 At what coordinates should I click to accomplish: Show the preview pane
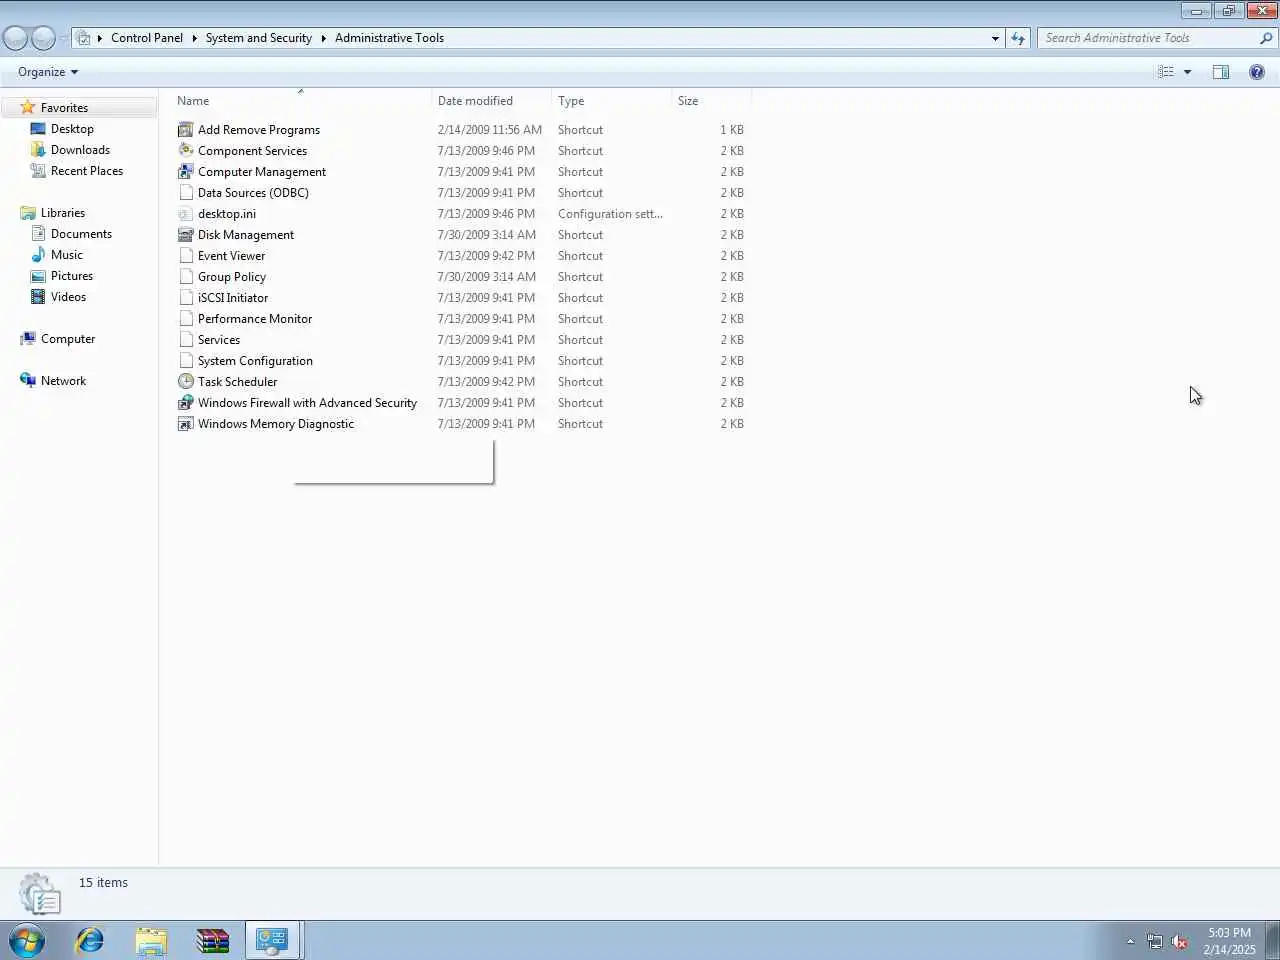pos(1221,72)
